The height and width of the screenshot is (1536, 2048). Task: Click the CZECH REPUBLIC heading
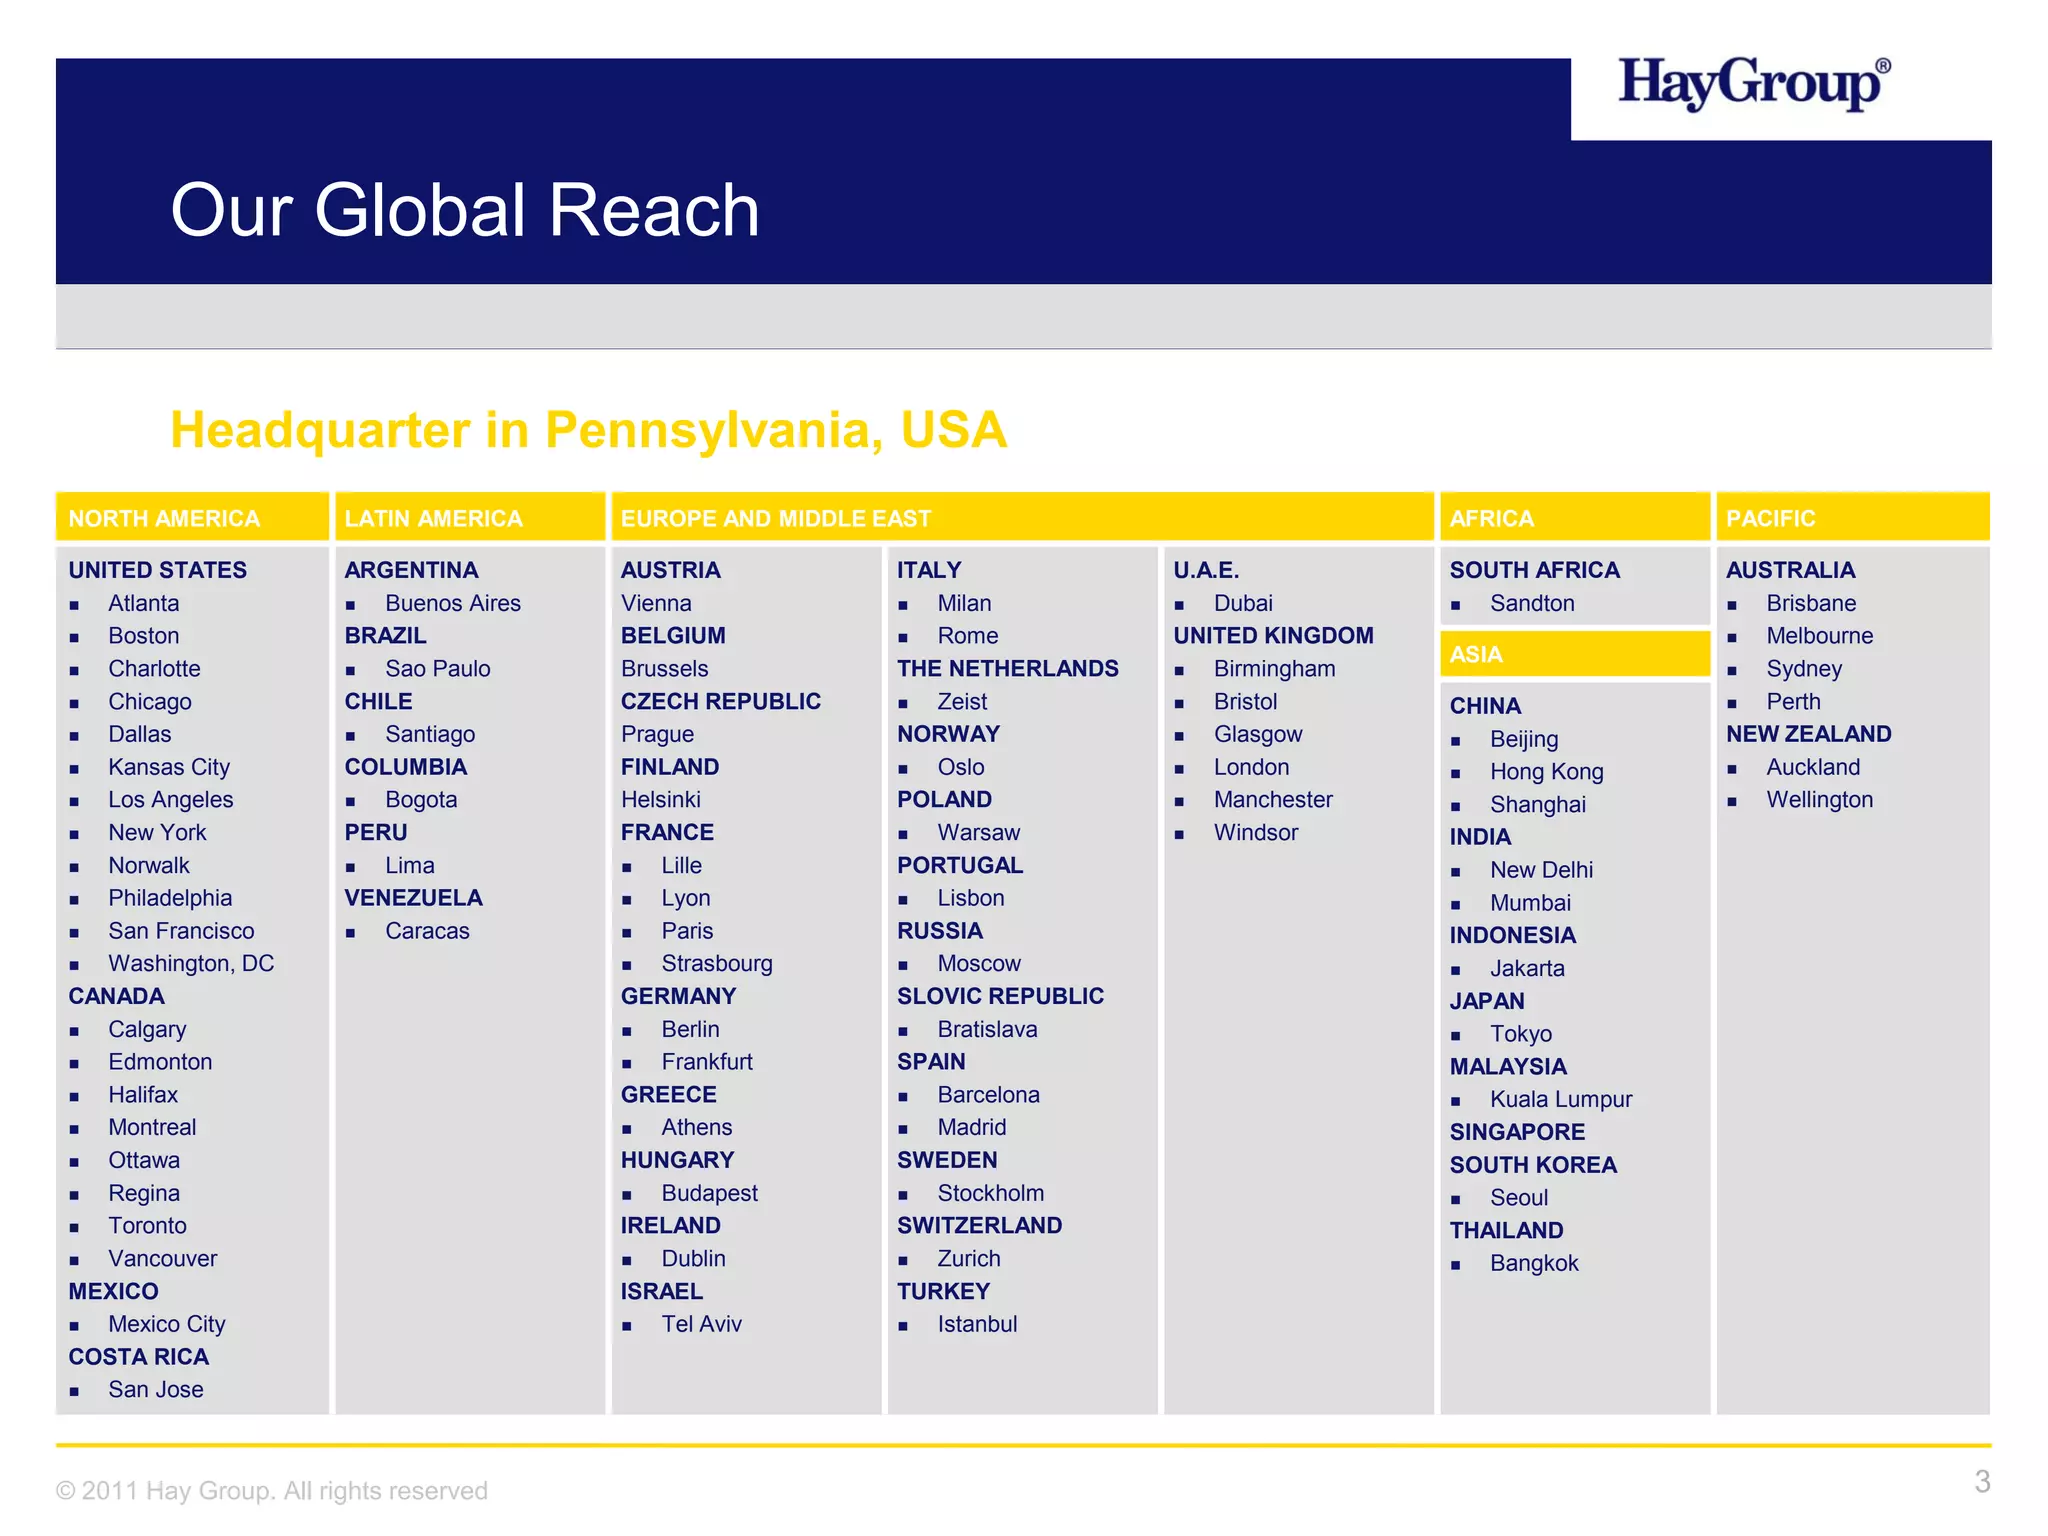(x=720, y=701)
